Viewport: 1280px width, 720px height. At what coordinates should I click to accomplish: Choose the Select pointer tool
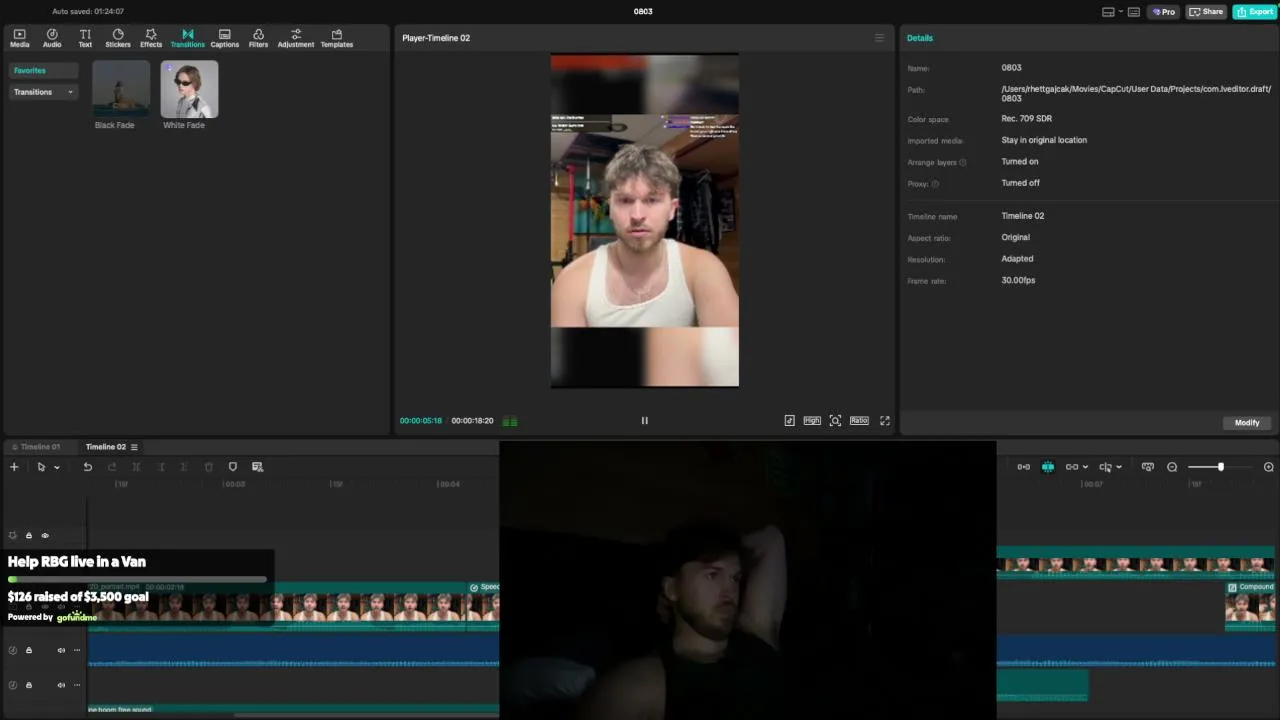tap(41, 467)
